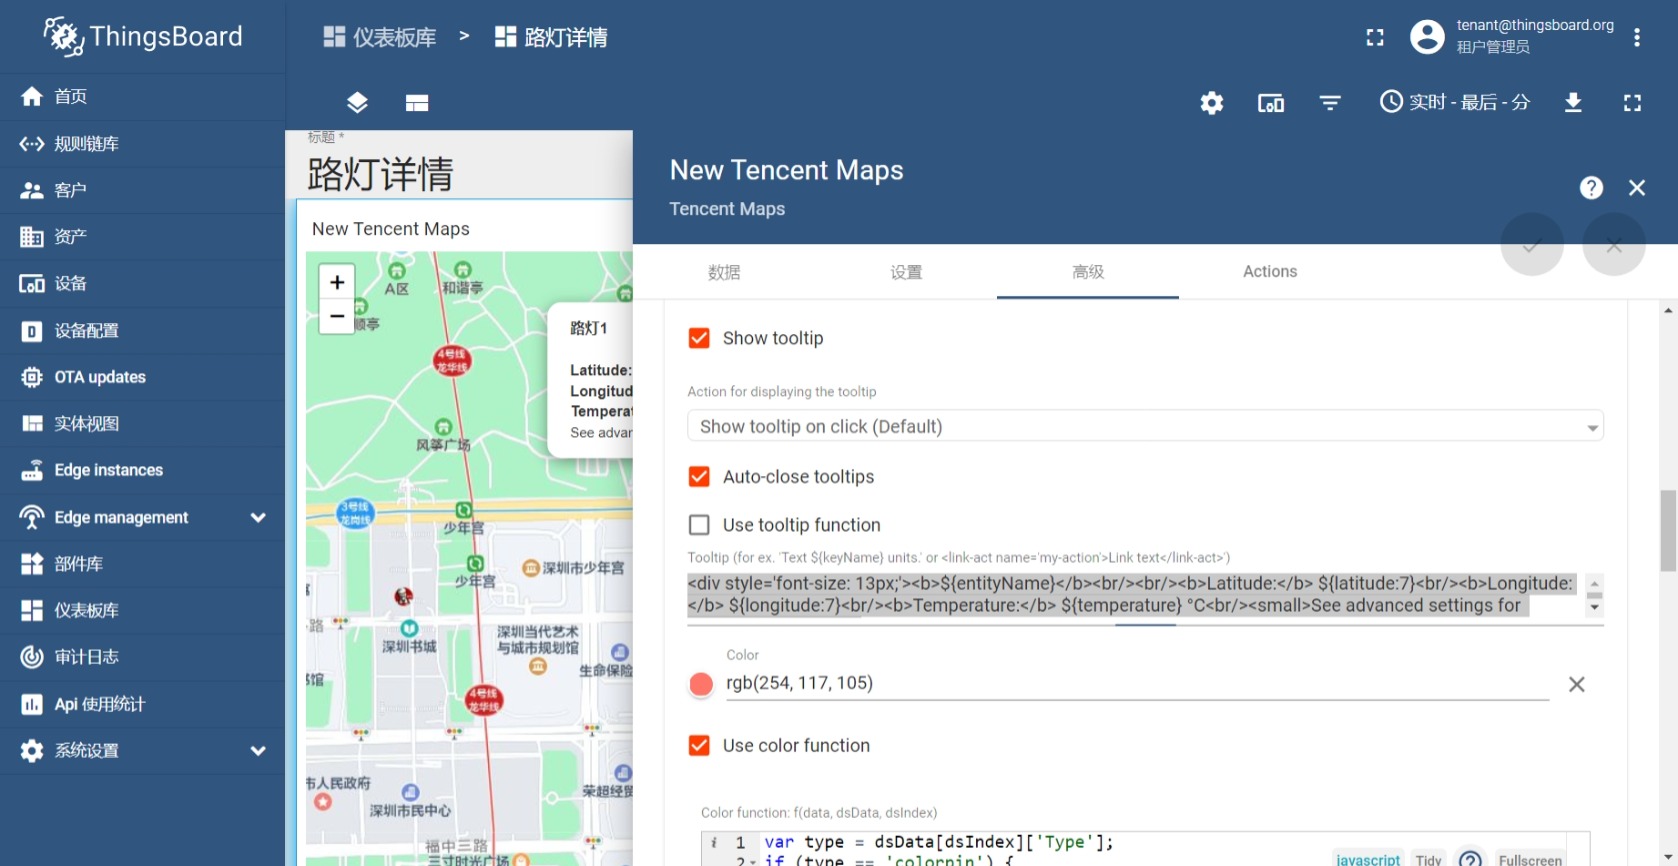Close the widget edit panel
Image resolution: width=1678 pixels, height=866 pixels.
coord(1637,188)
